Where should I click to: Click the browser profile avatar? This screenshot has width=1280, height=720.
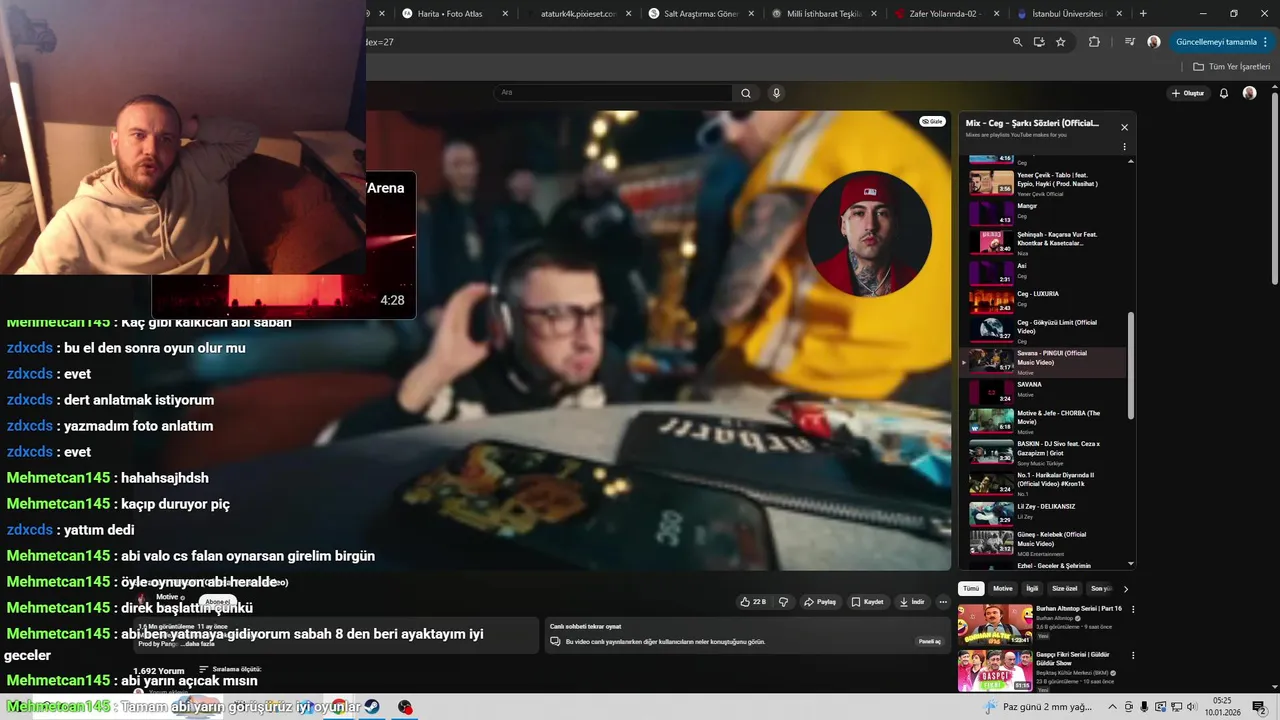tap(1154, 42)
